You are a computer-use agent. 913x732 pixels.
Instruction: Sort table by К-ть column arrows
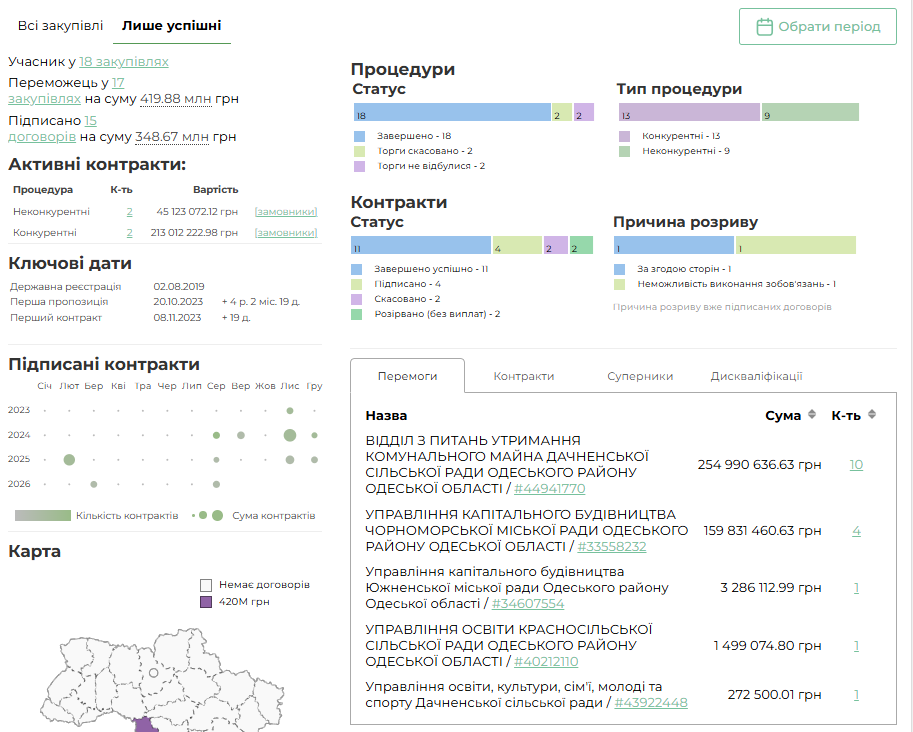click(x=872, y=415)
